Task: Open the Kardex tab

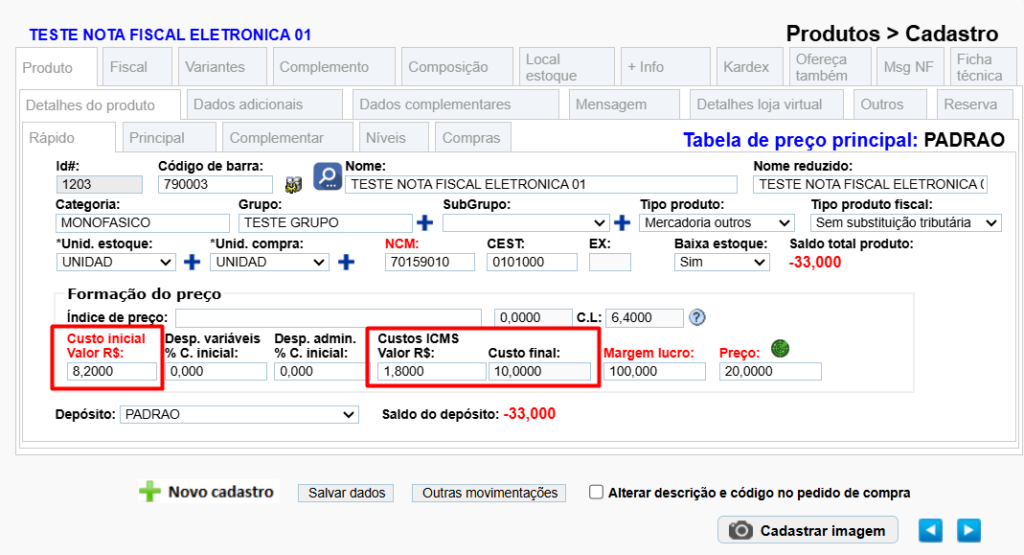Action: point(750,67)
